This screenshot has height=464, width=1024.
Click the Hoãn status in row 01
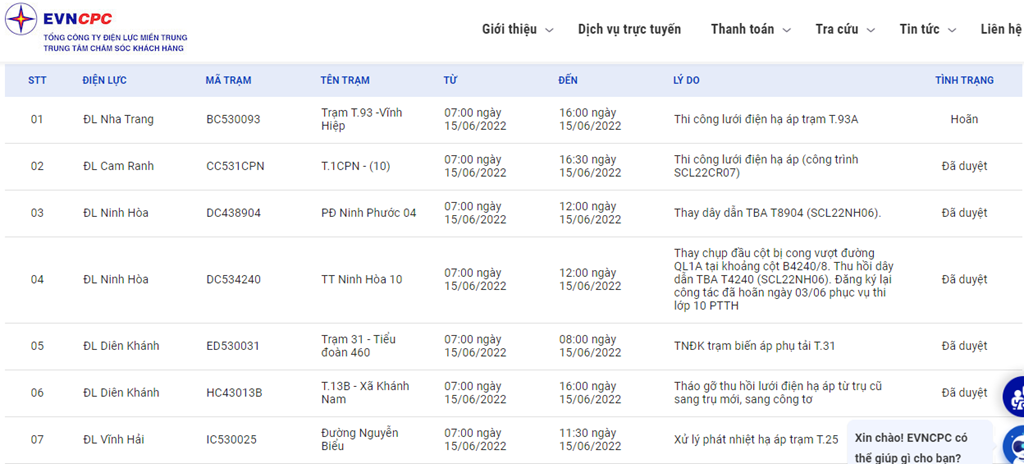[964, 120]
